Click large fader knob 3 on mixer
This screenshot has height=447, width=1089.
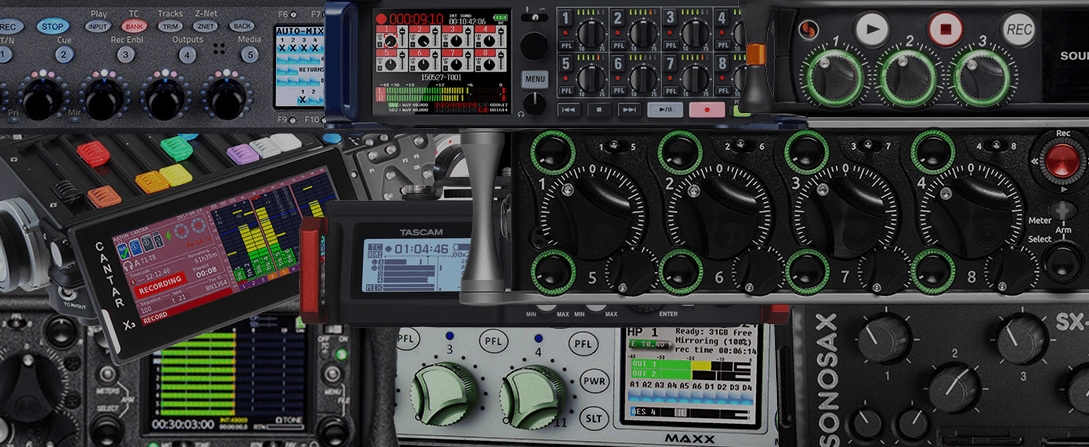pyautogui.click(x=847, y=215)
